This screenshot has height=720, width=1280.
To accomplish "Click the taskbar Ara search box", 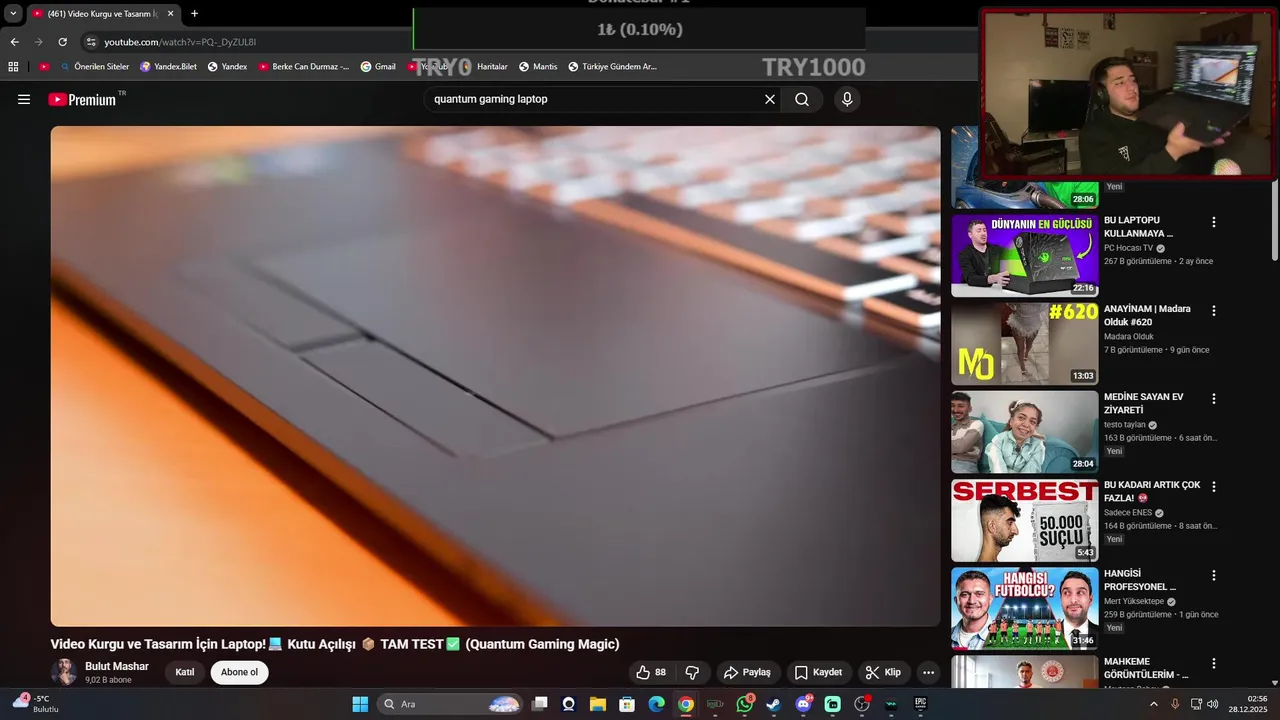I will [x=451, y=704].
